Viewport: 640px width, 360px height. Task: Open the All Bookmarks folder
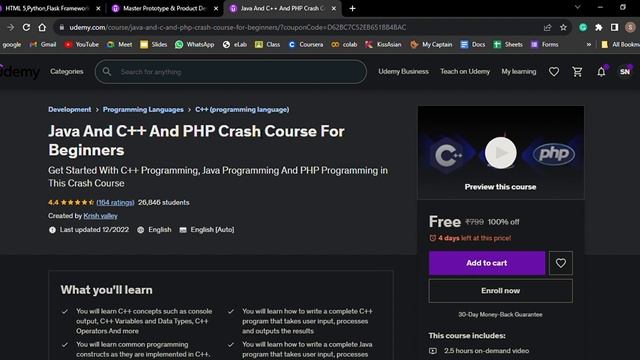pos(620,44)
